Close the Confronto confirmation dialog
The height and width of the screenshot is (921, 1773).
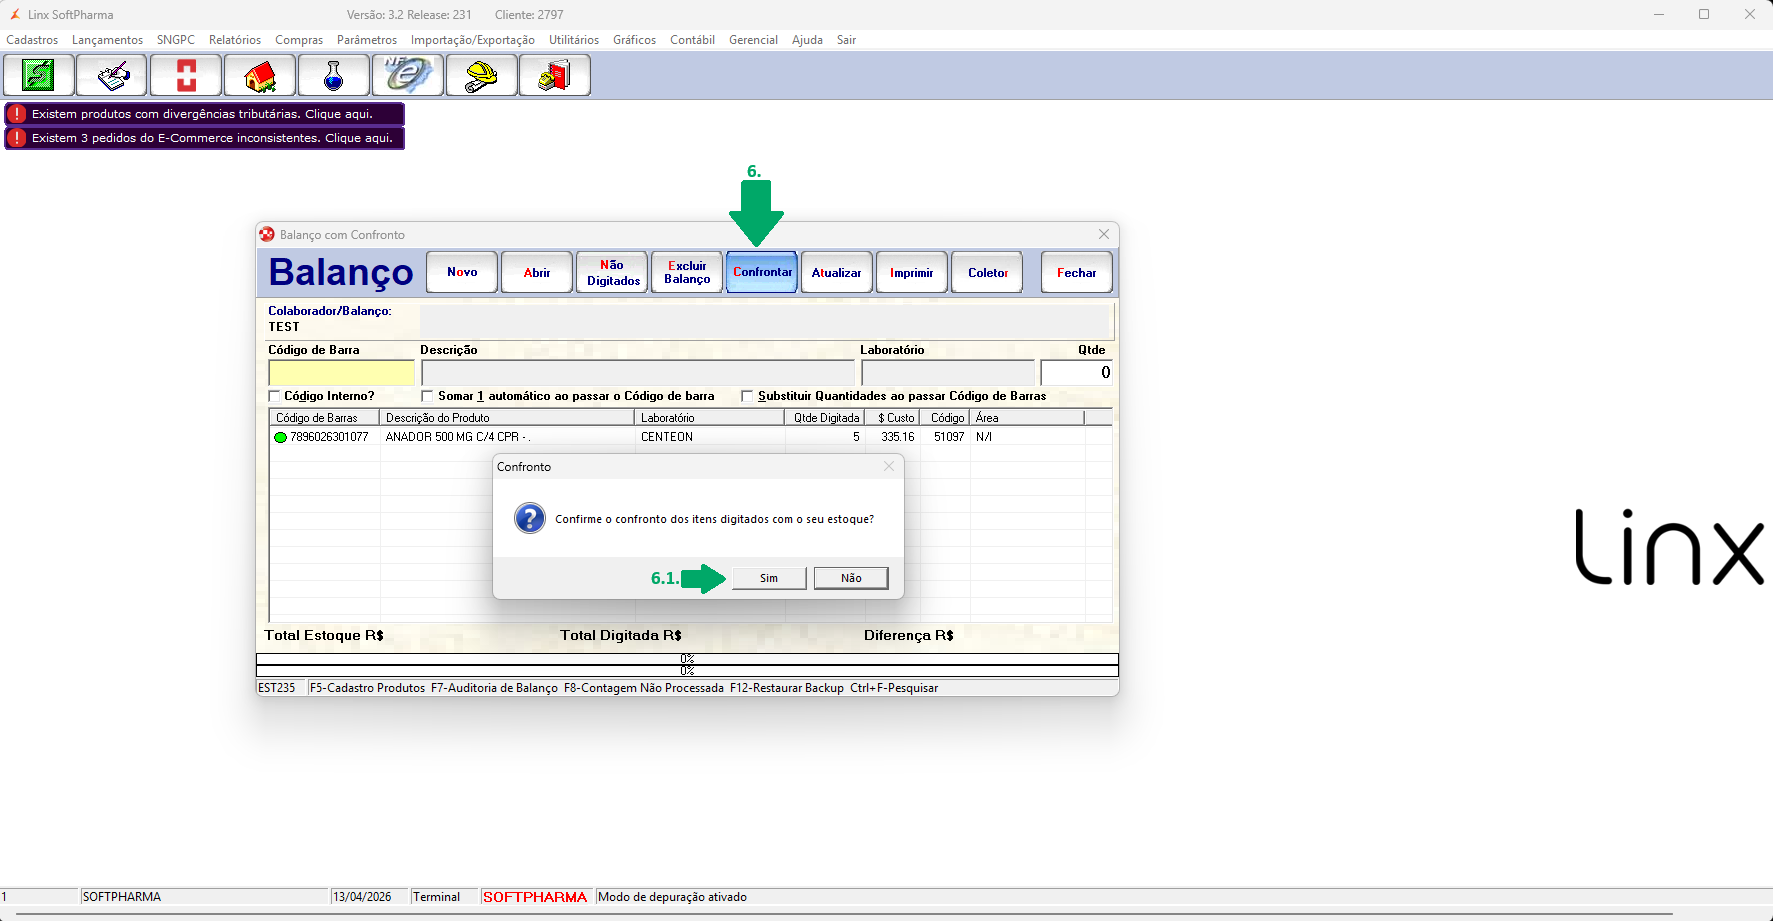889,466
